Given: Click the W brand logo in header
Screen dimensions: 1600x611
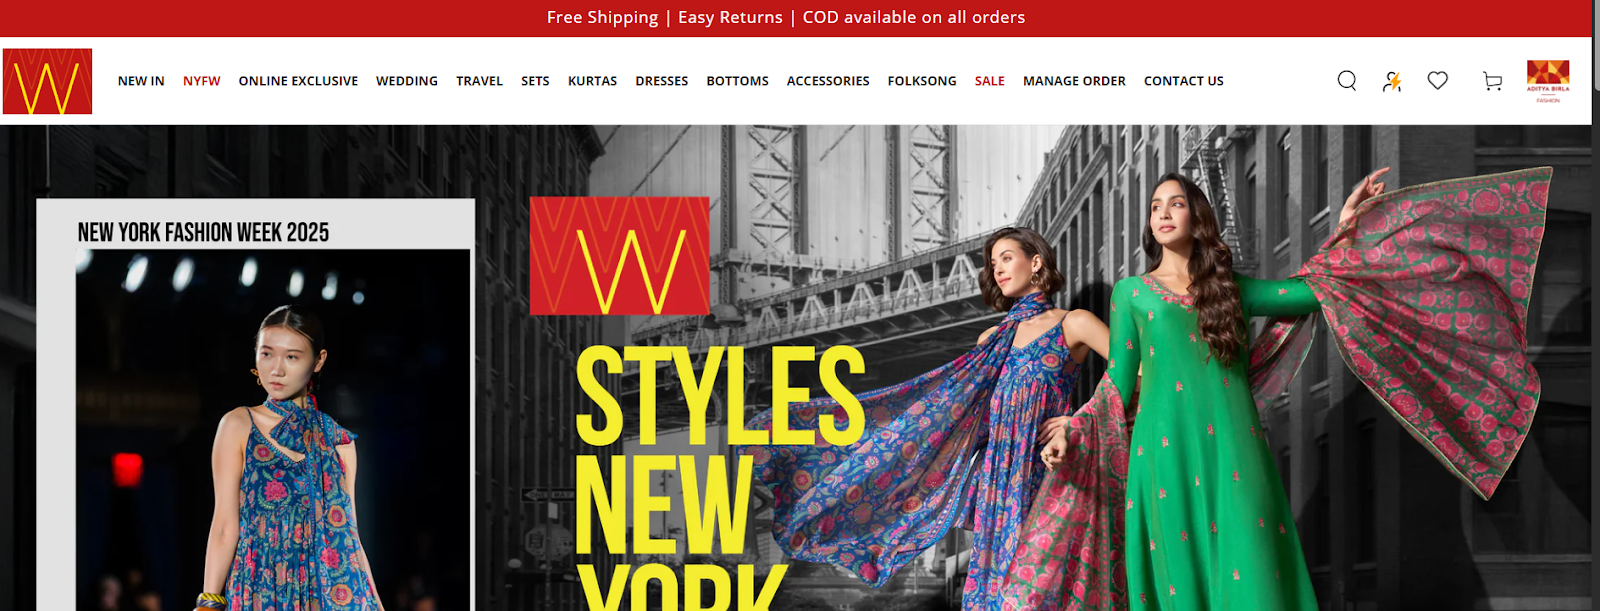Looking at the screenshot, I should [x=47, y=81].
